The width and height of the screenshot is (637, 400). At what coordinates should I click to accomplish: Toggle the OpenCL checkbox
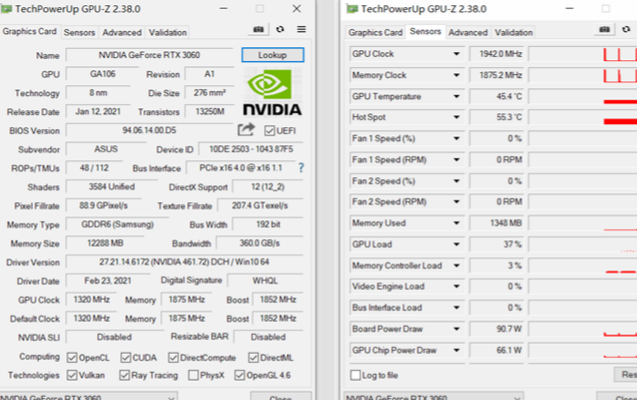tap(72, 358)
